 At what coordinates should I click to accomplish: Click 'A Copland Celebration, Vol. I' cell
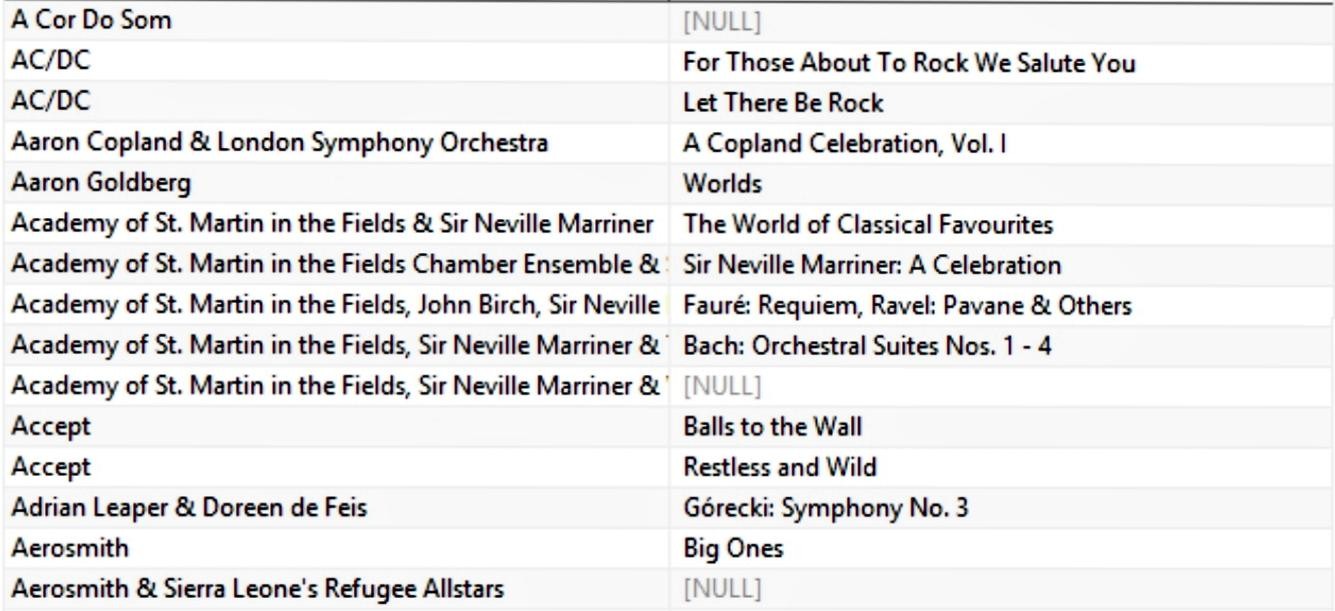click(844, 143)
